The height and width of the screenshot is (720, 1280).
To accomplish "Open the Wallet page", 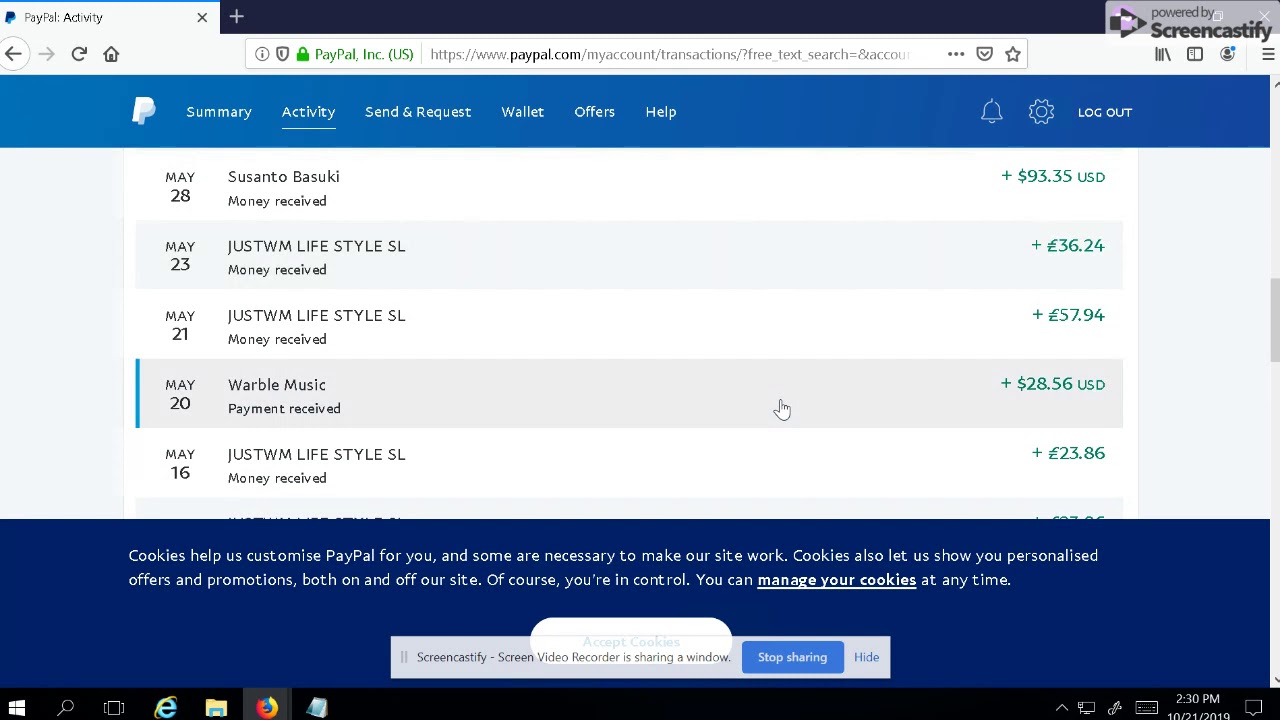I will click(x=522, y=112).
